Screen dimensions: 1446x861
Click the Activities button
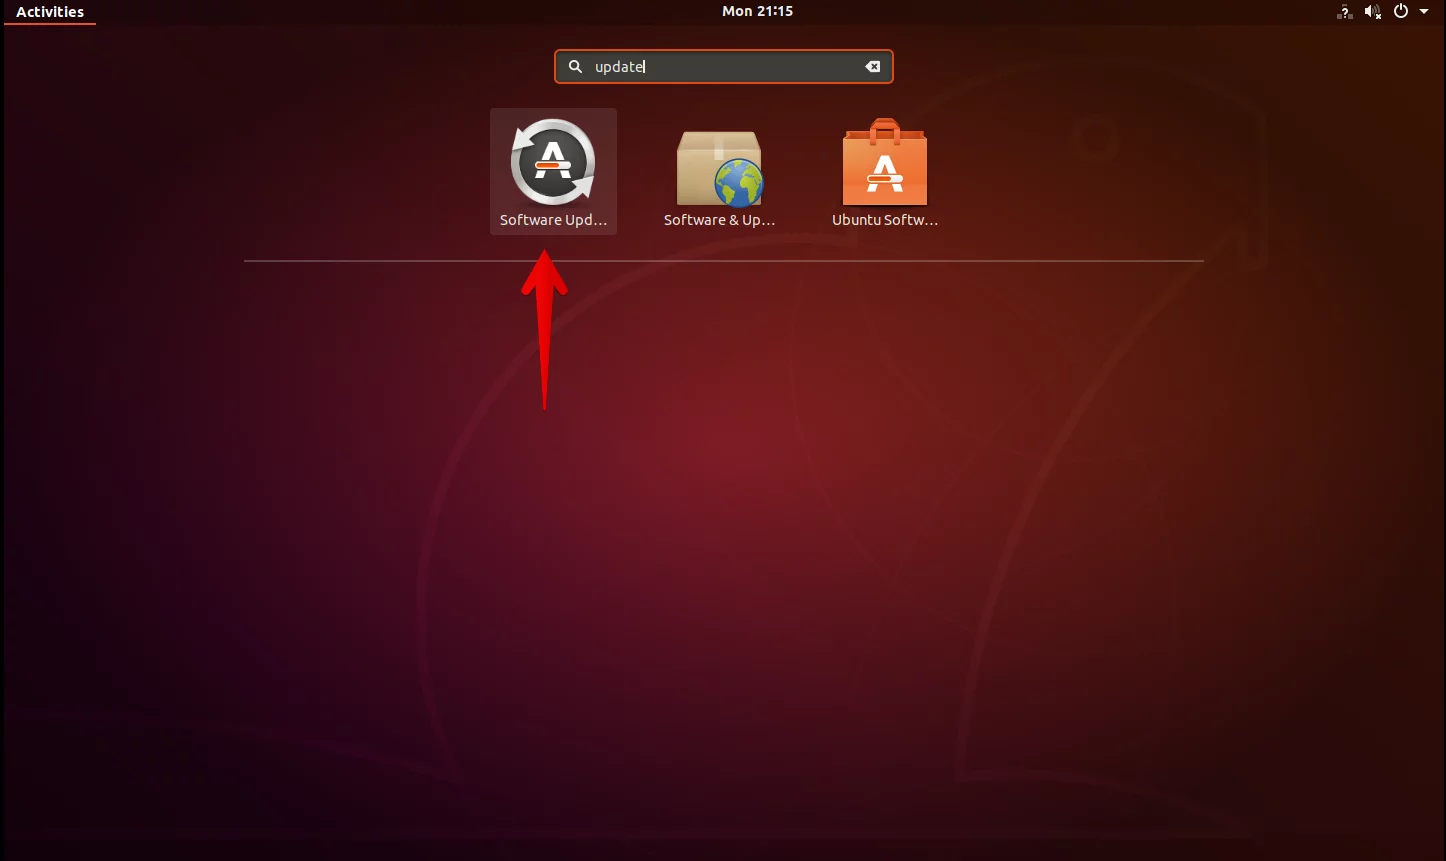tap(50, 12)
